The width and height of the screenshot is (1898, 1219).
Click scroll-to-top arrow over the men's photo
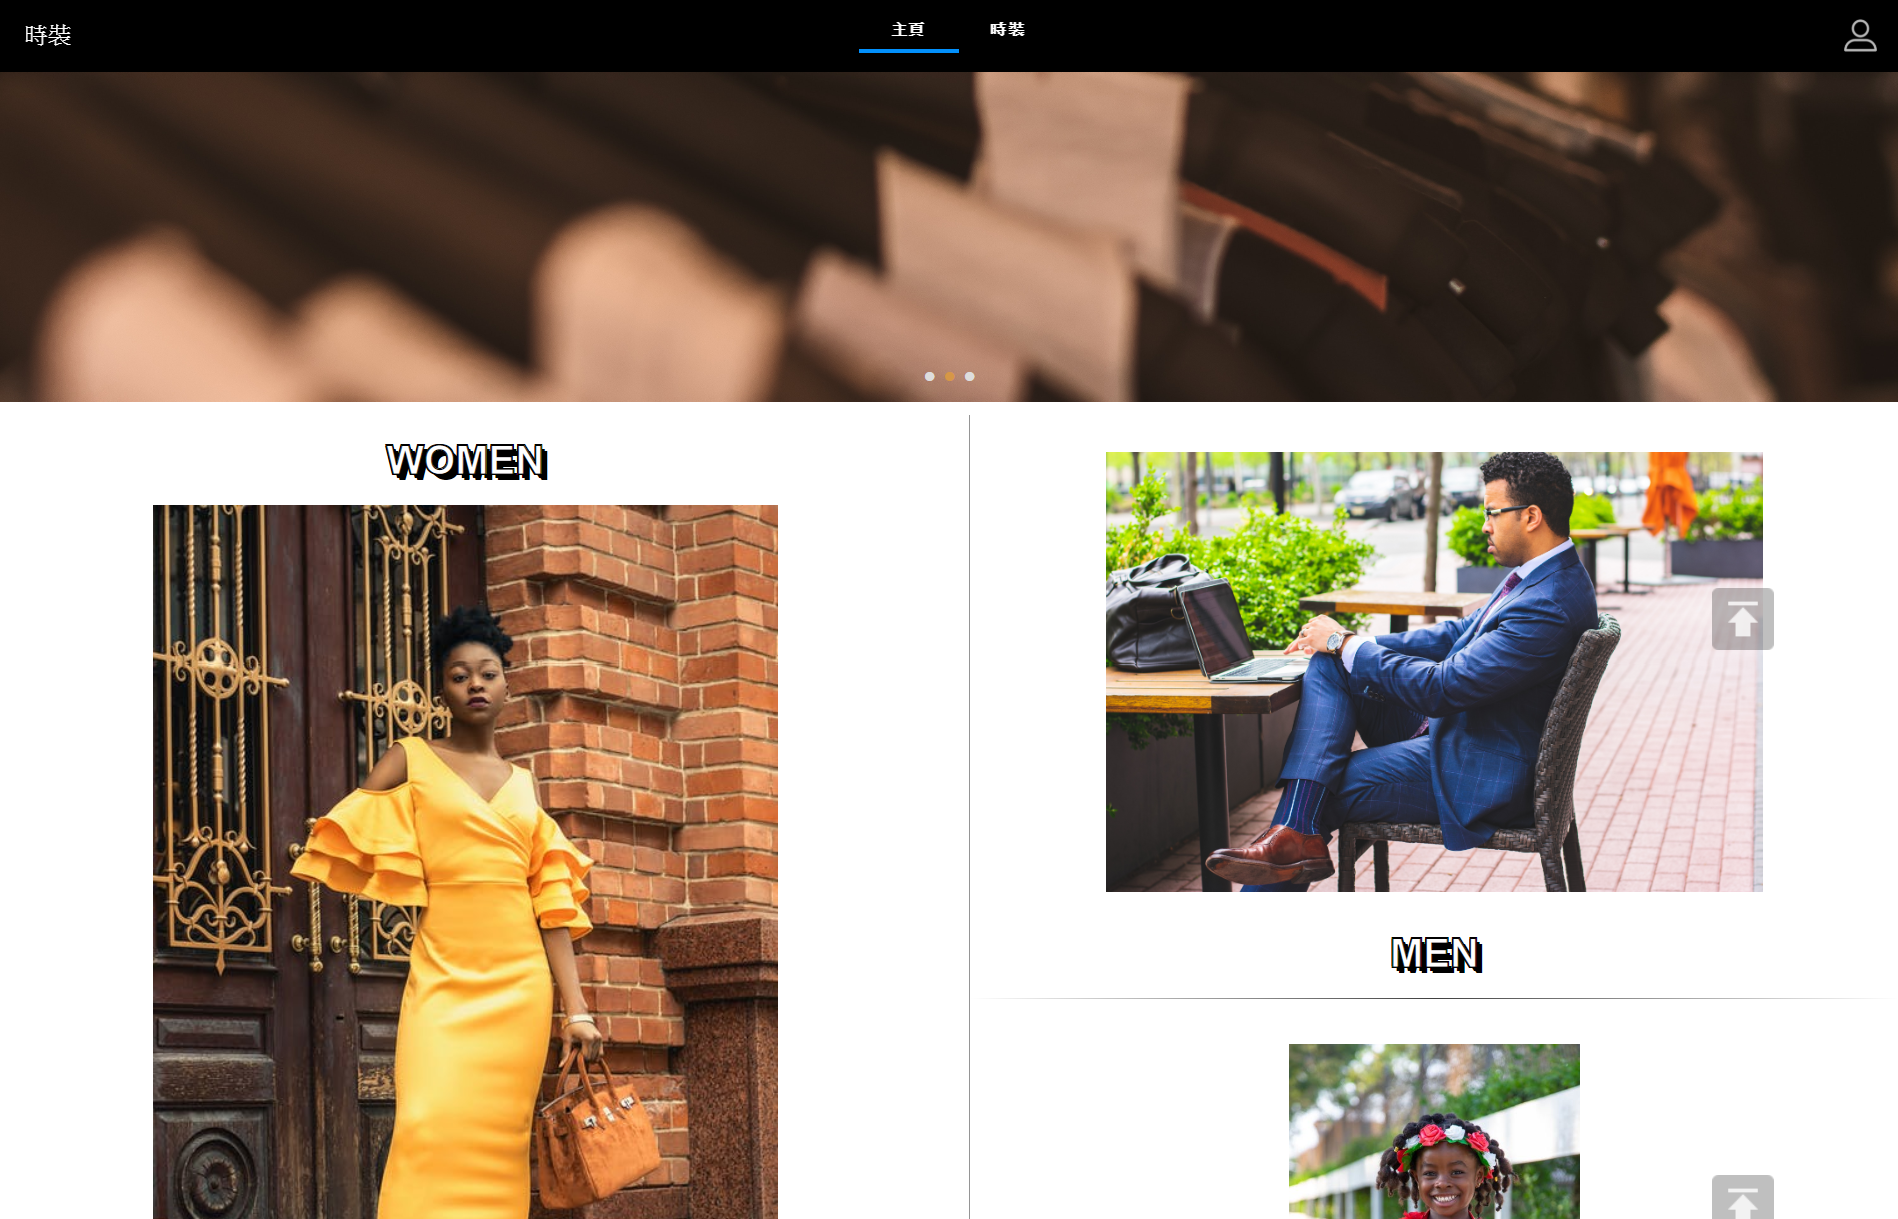pyautogui.click(x=1742, y=619)
